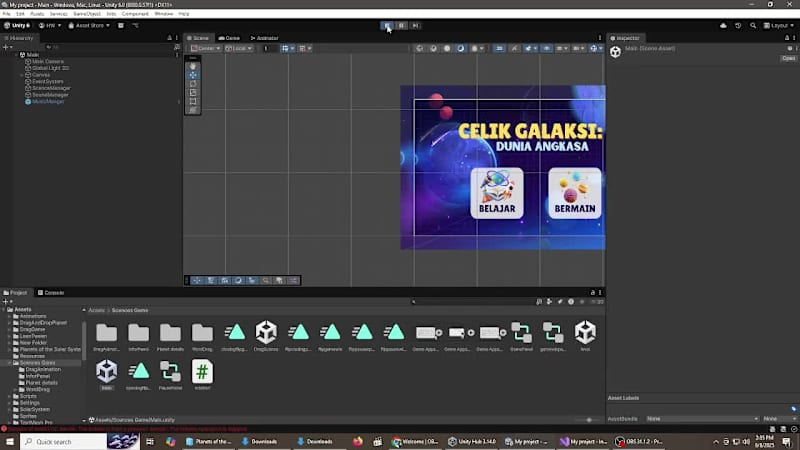Select the Rect tool
The height and width of the screenshot is (450, 800).
(193, 101)
